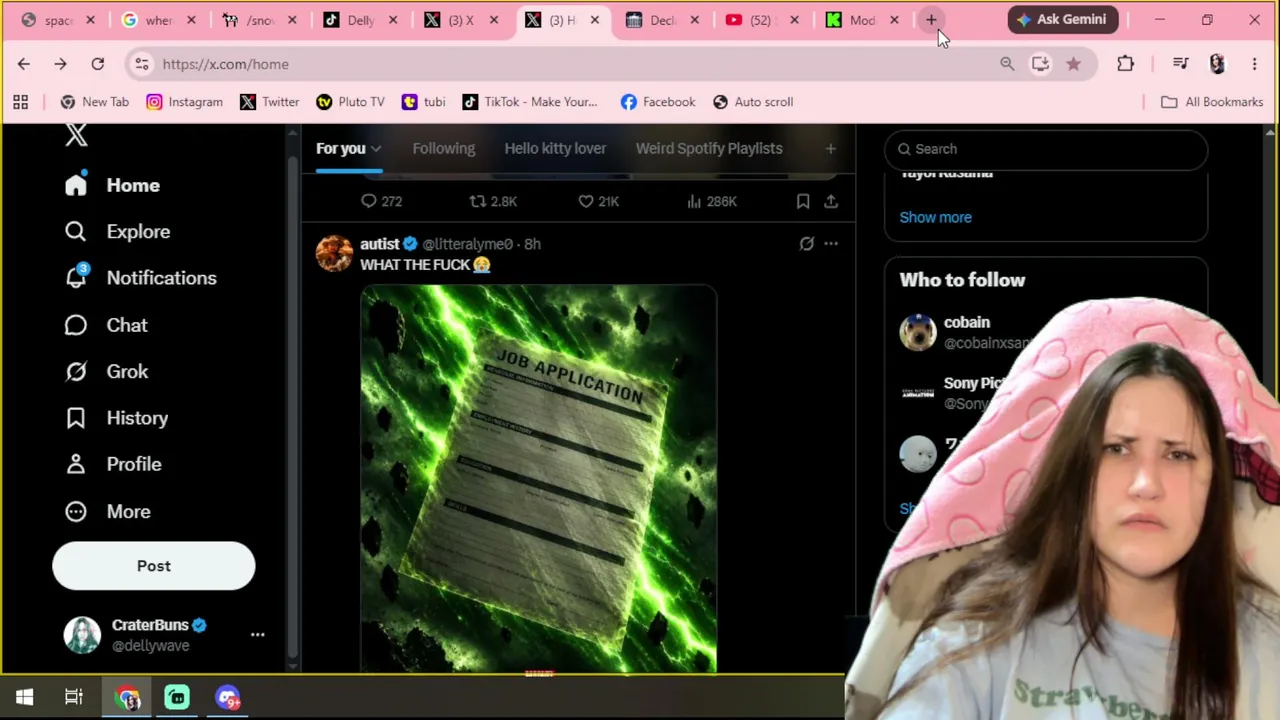
Task: Open the tubi bookmark
Action: (x=423, y=102)
